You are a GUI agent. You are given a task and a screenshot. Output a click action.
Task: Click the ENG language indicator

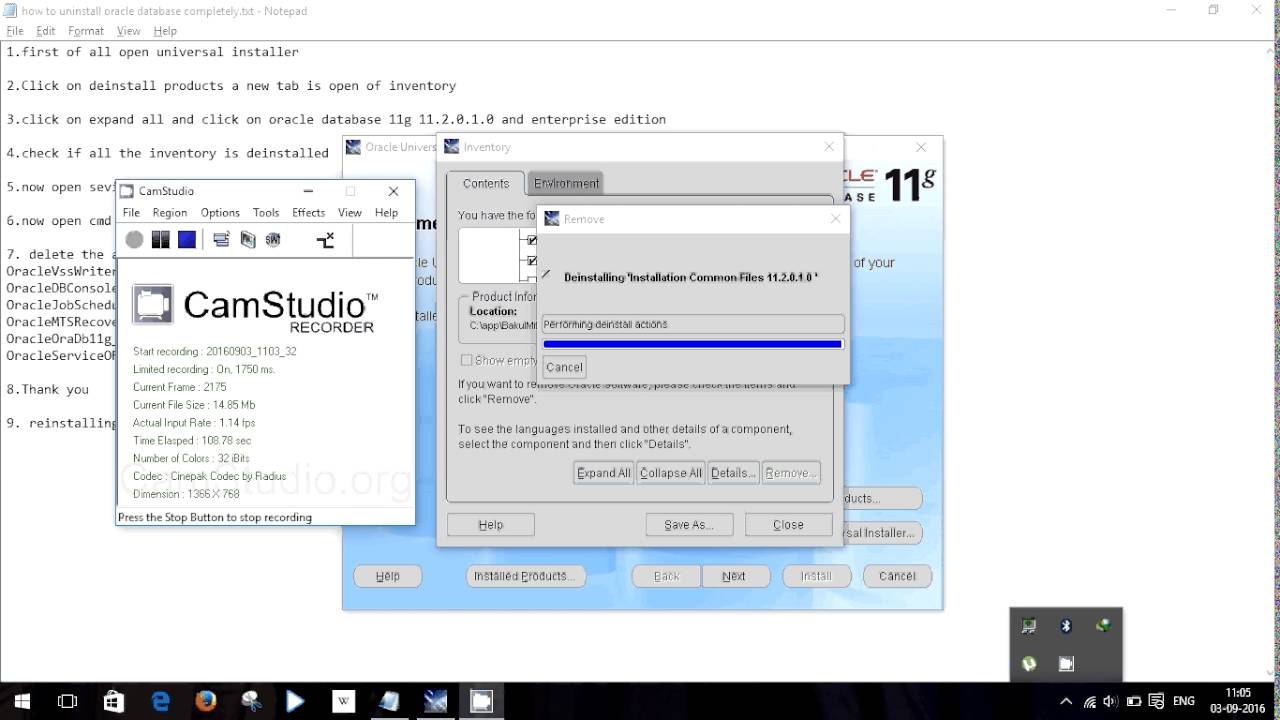click(x=1184, y=702)
